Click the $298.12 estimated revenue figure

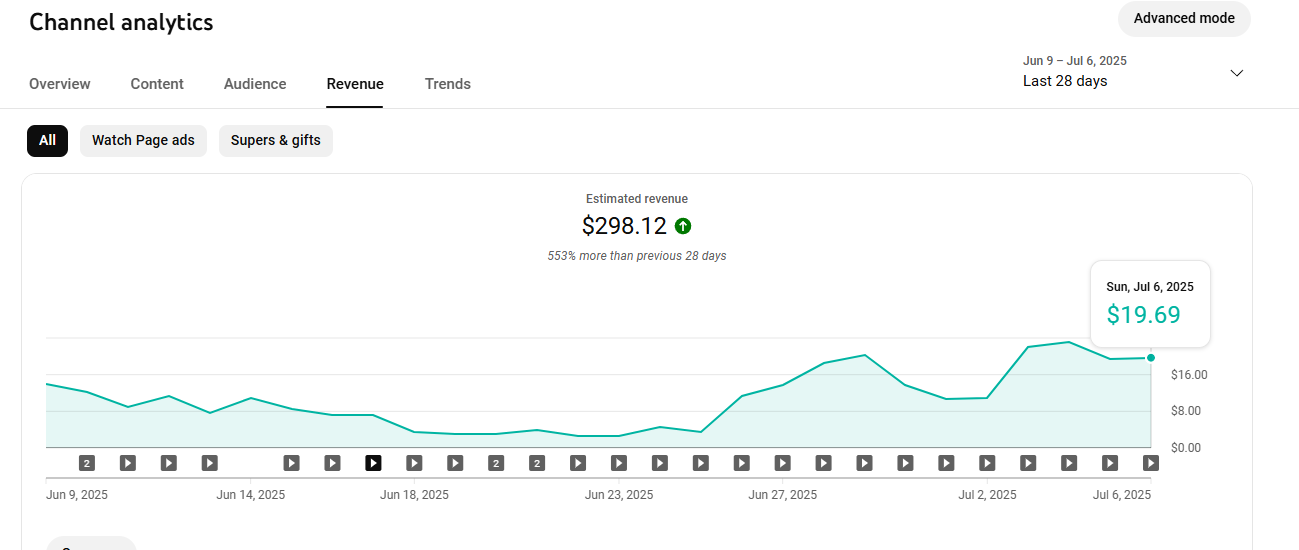point(624,226)
